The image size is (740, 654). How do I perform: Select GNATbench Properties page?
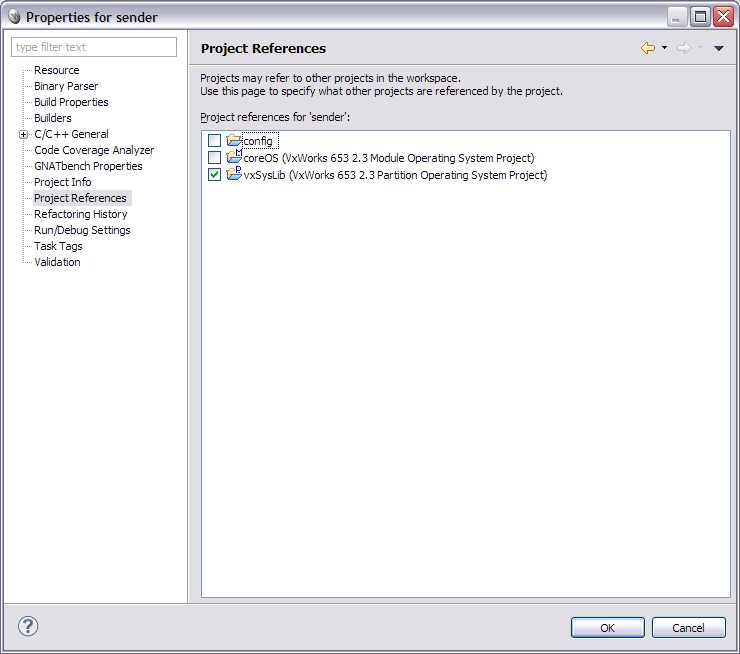pos(88,167)
